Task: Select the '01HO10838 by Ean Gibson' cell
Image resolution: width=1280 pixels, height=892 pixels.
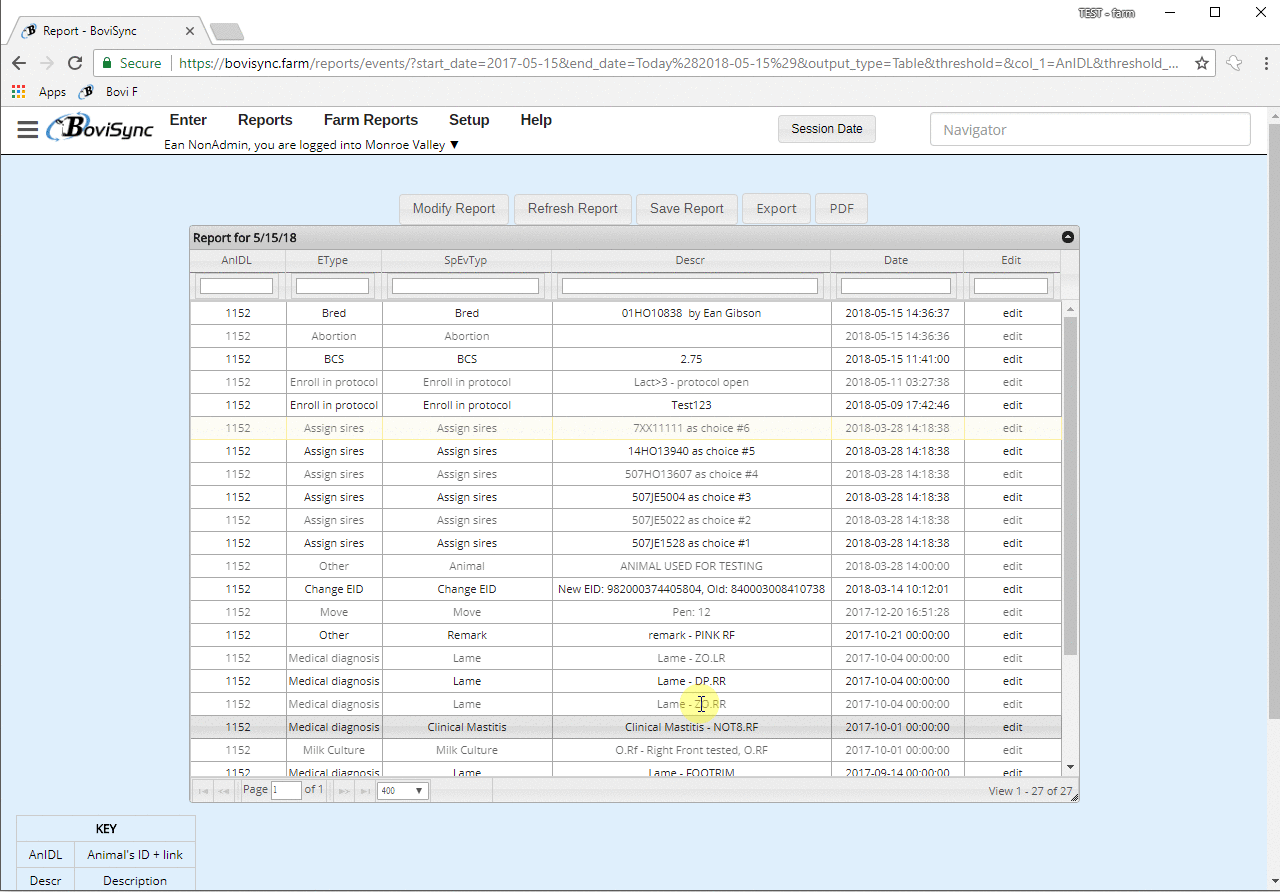Action: 691,313
